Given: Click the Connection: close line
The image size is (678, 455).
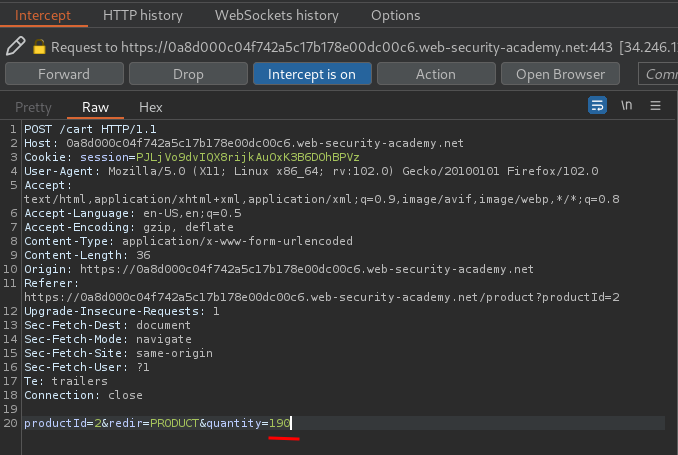Looking at the screenshot, I should (83, 395).
